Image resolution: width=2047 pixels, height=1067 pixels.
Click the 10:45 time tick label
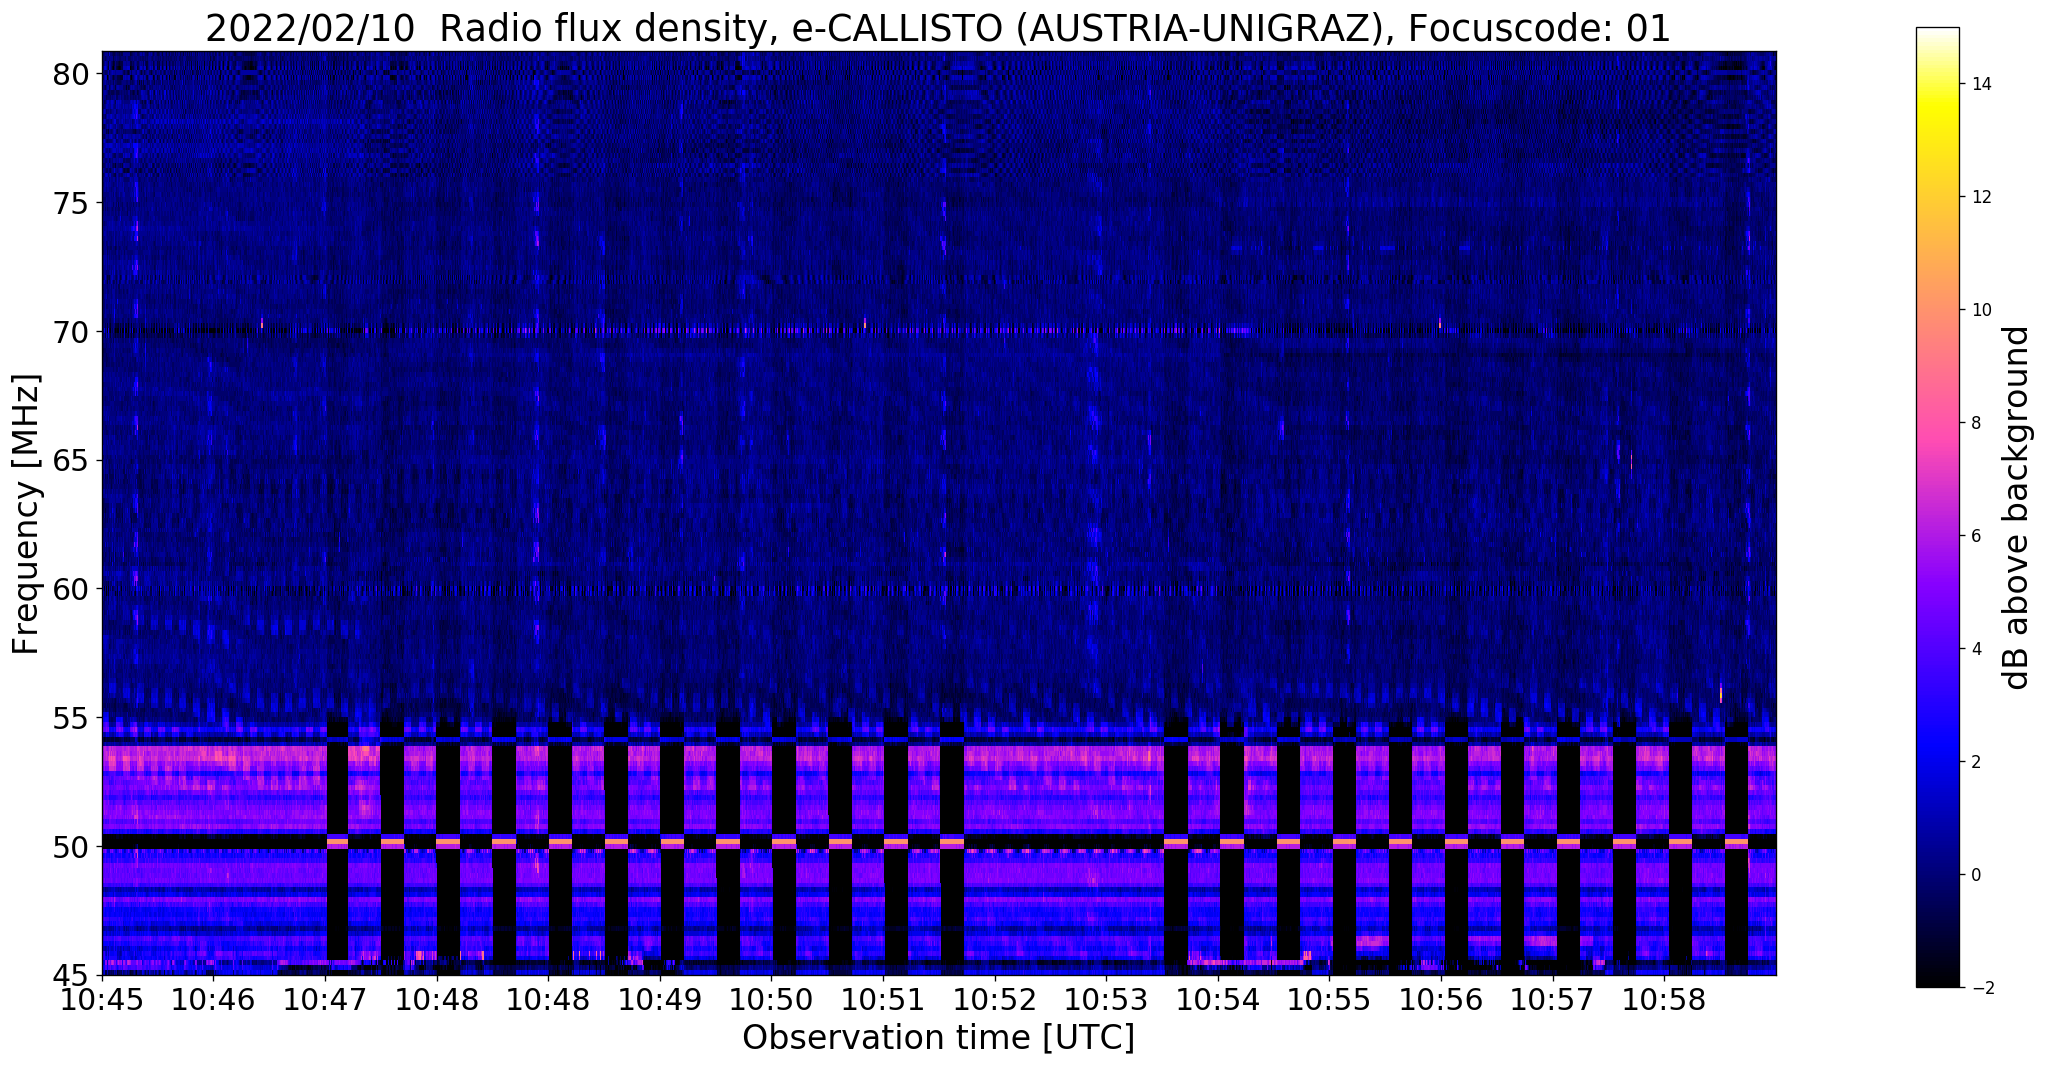pos(103,1000)
